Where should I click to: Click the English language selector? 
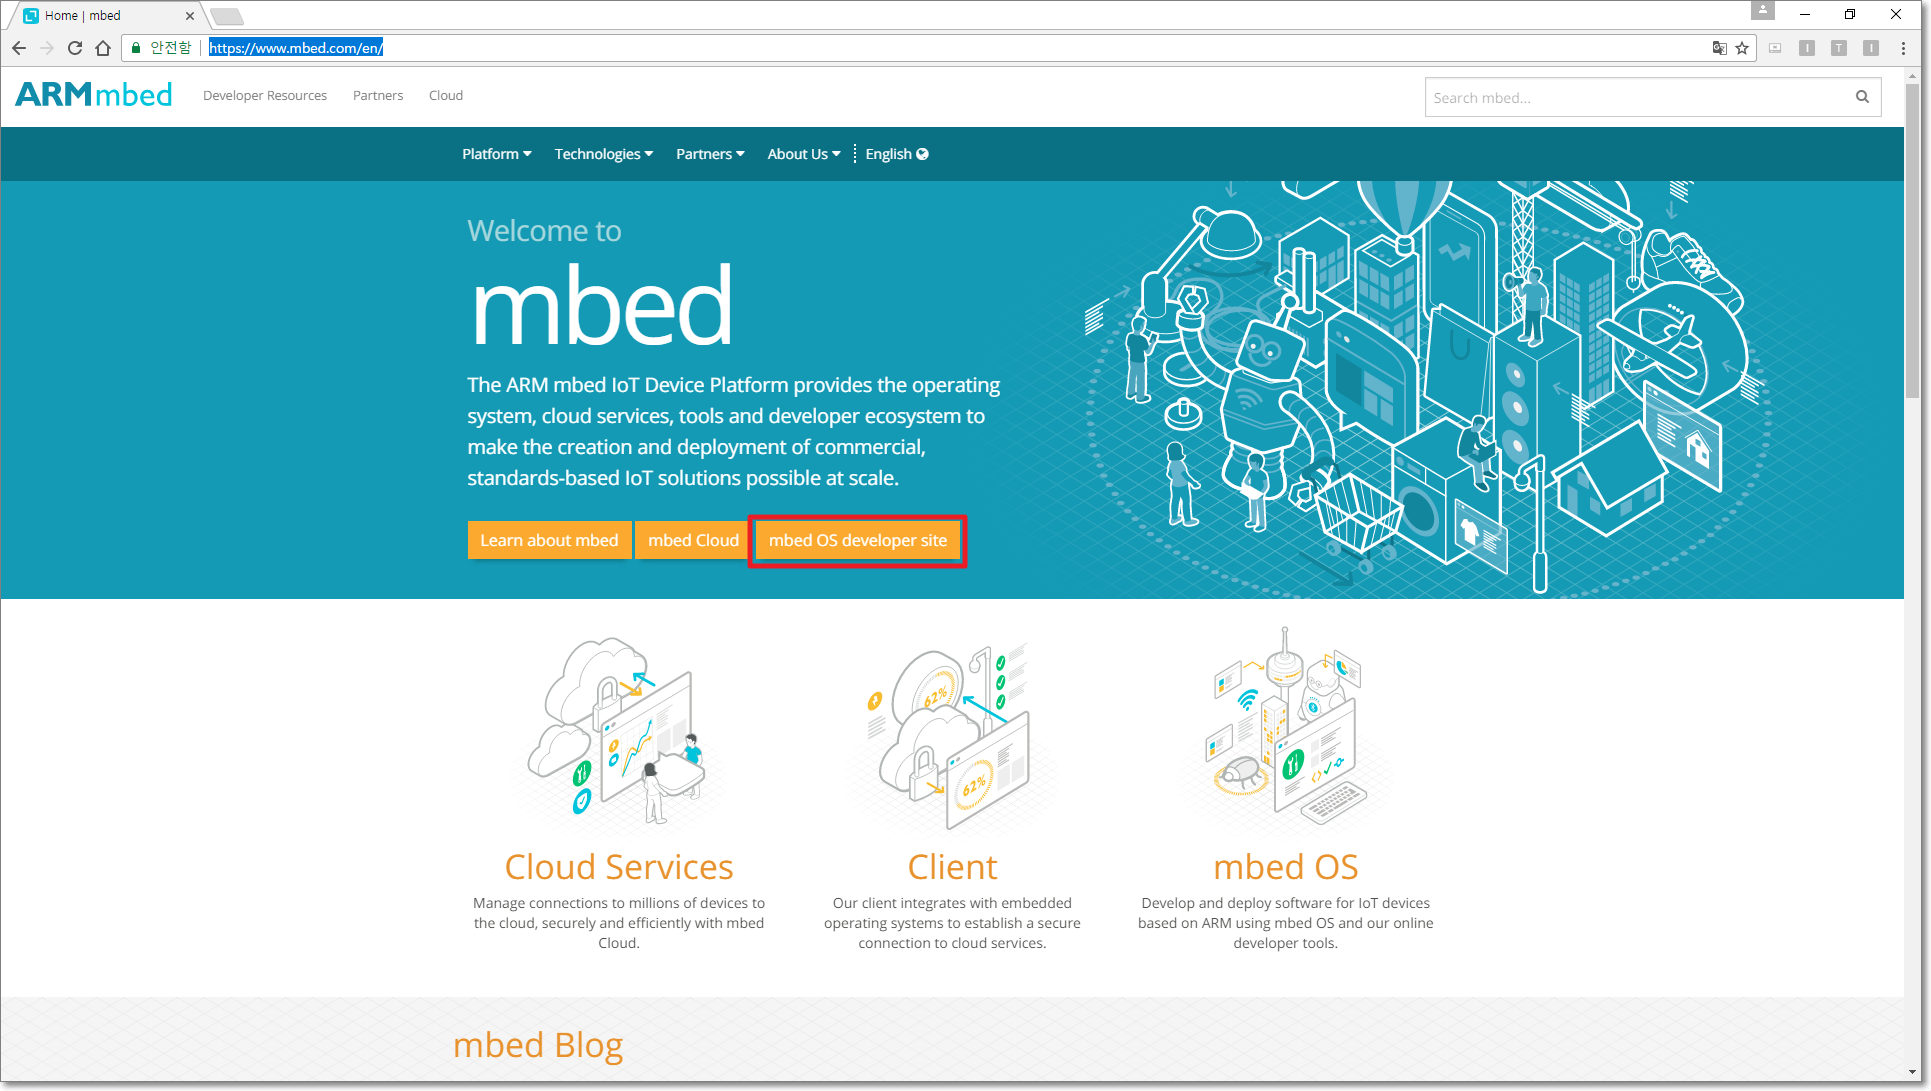pos(897,154)
